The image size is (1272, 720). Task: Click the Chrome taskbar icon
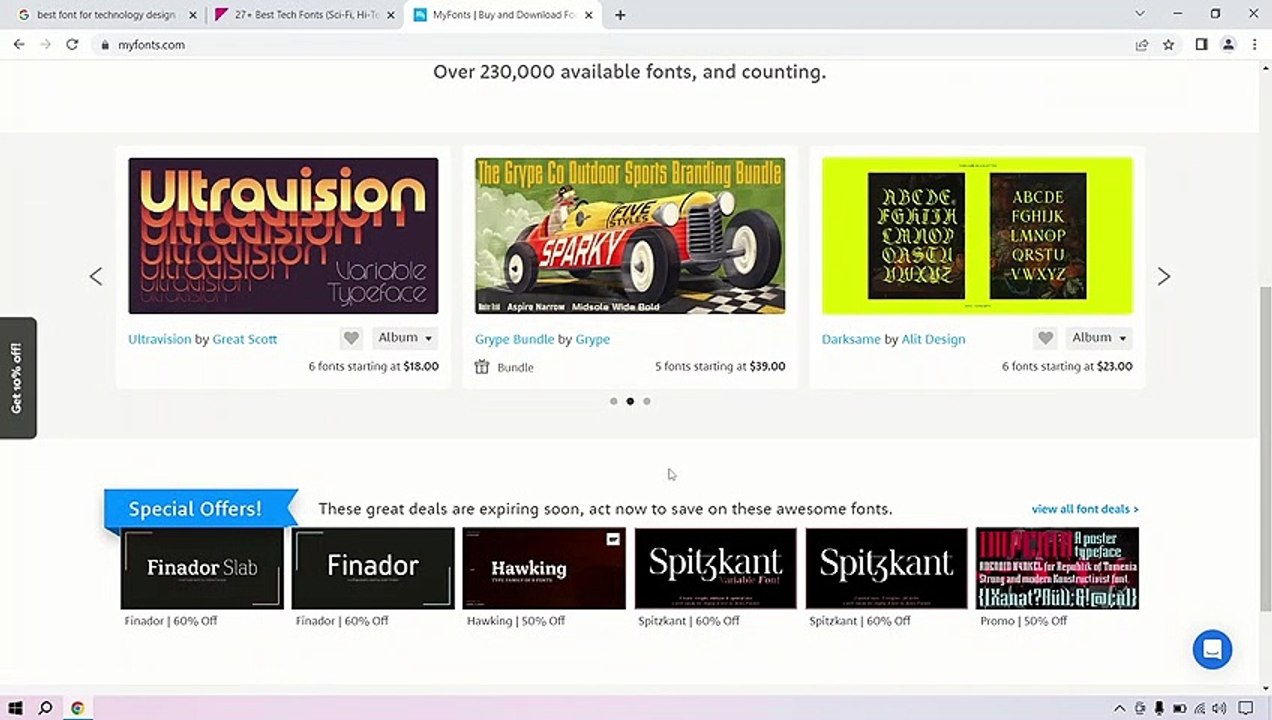point(77,708)
